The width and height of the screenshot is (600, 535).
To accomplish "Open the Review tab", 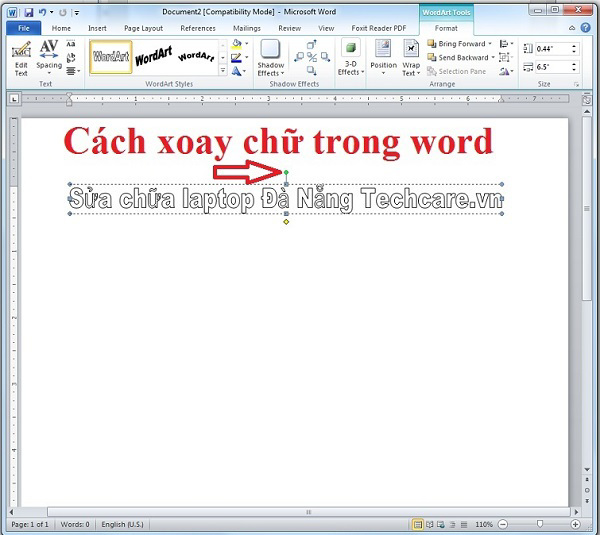I will pos(290,28).
